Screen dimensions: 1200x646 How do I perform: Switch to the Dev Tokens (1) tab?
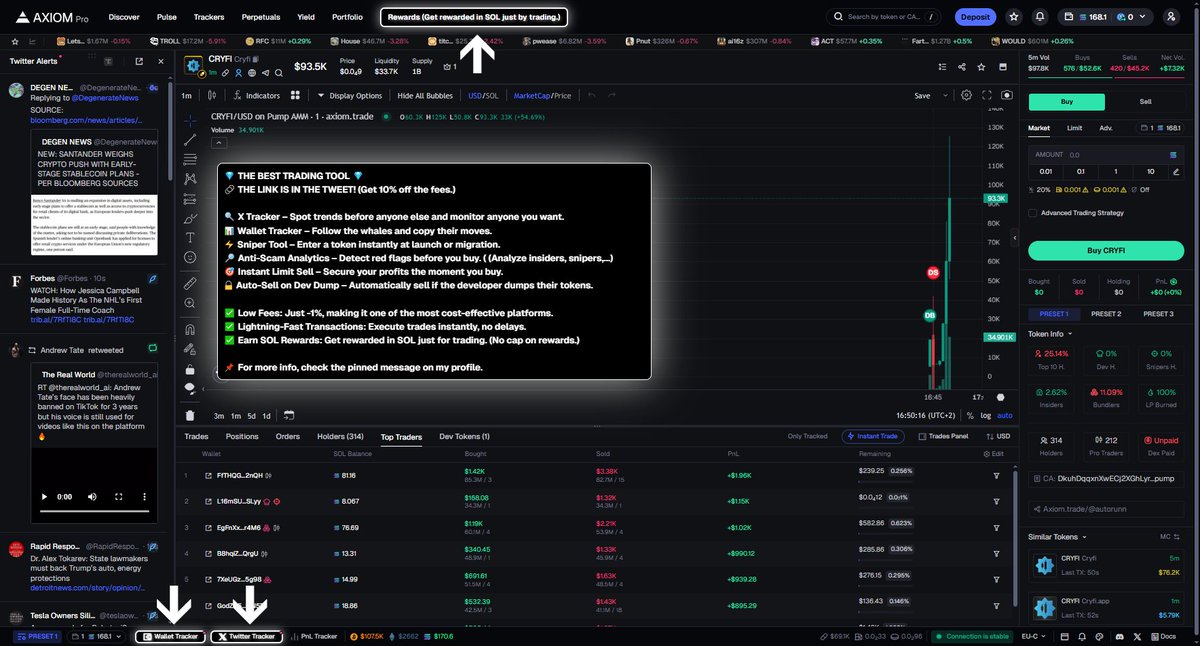coord(464,436)
